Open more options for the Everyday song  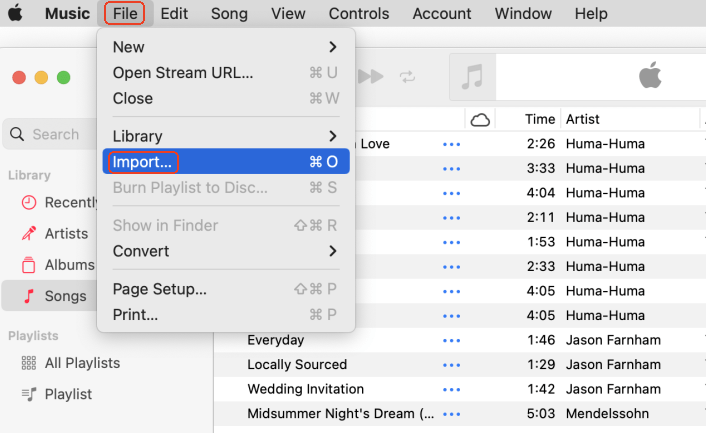pos(452,340)
